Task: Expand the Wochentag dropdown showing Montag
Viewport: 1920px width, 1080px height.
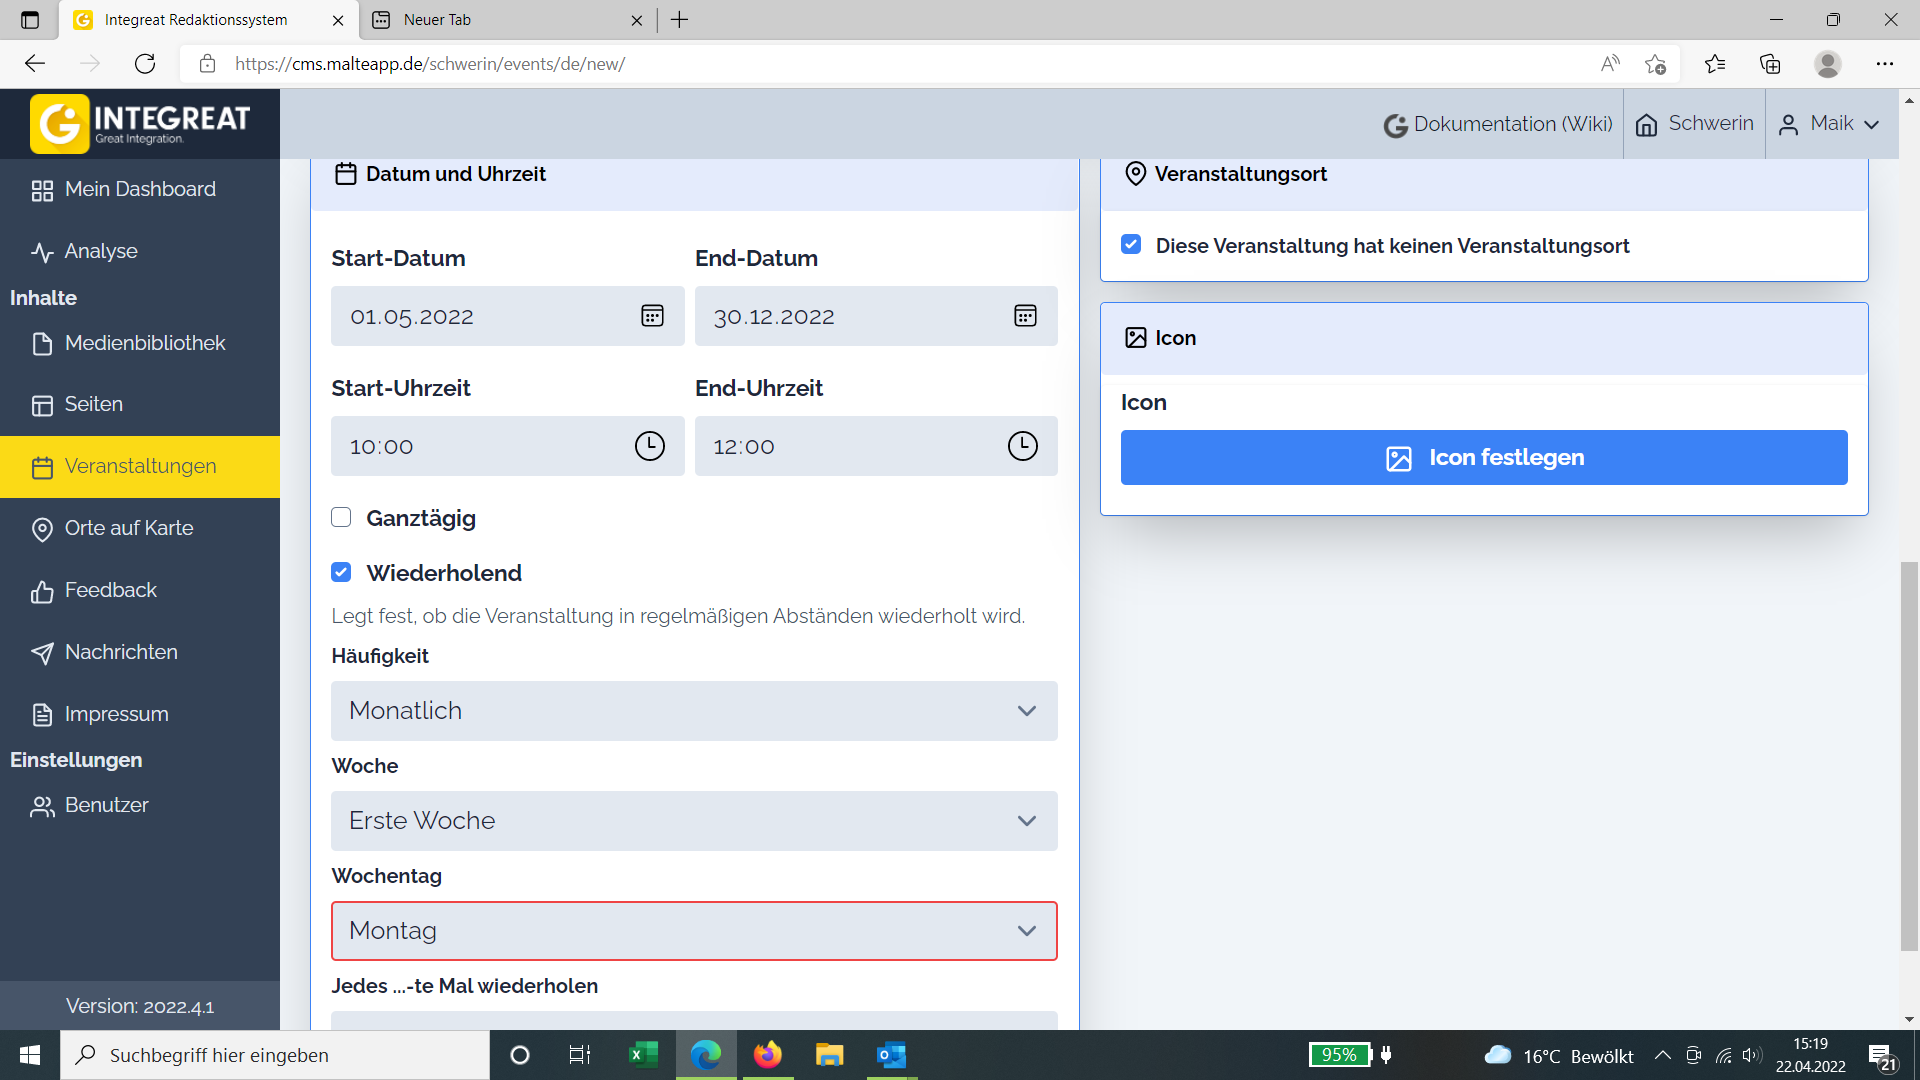Action: [694, 931]
